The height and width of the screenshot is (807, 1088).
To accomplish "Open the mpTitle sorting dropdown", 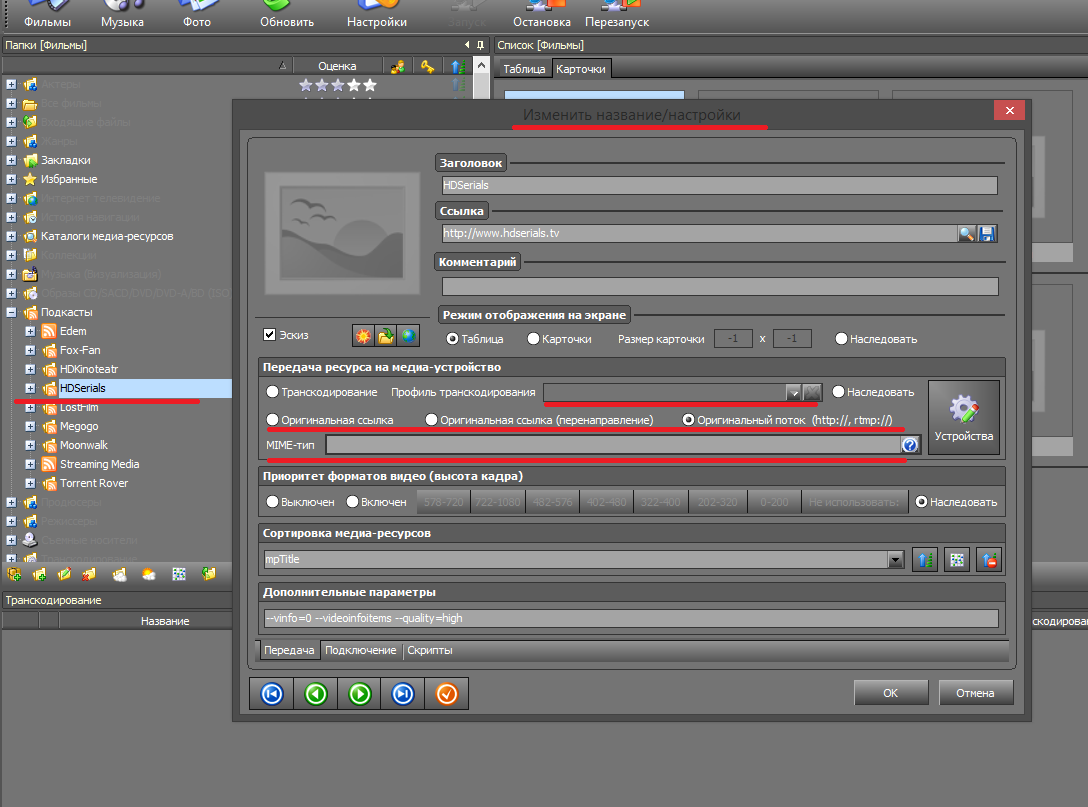I will coord(895,560).
